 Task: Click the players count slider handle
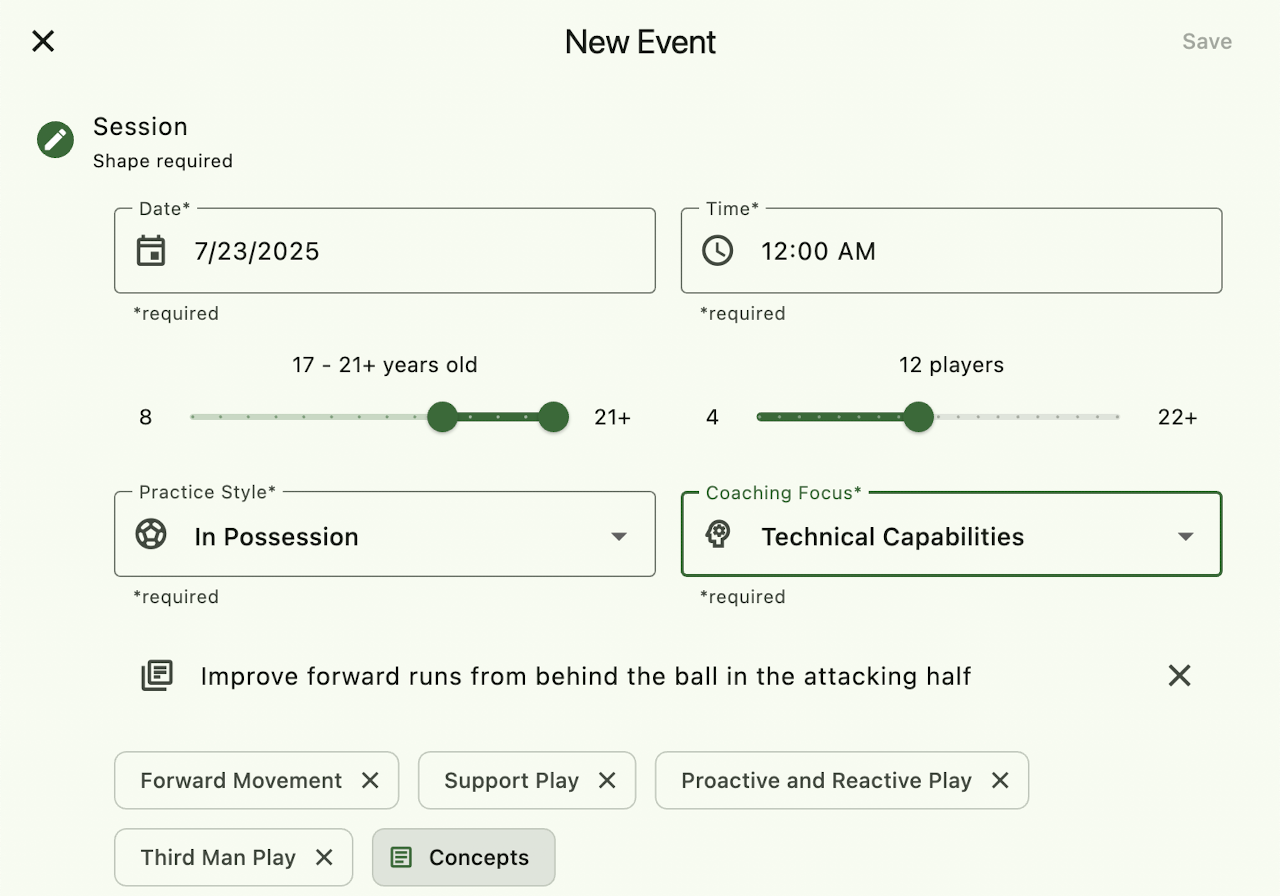tap(918, 417)
